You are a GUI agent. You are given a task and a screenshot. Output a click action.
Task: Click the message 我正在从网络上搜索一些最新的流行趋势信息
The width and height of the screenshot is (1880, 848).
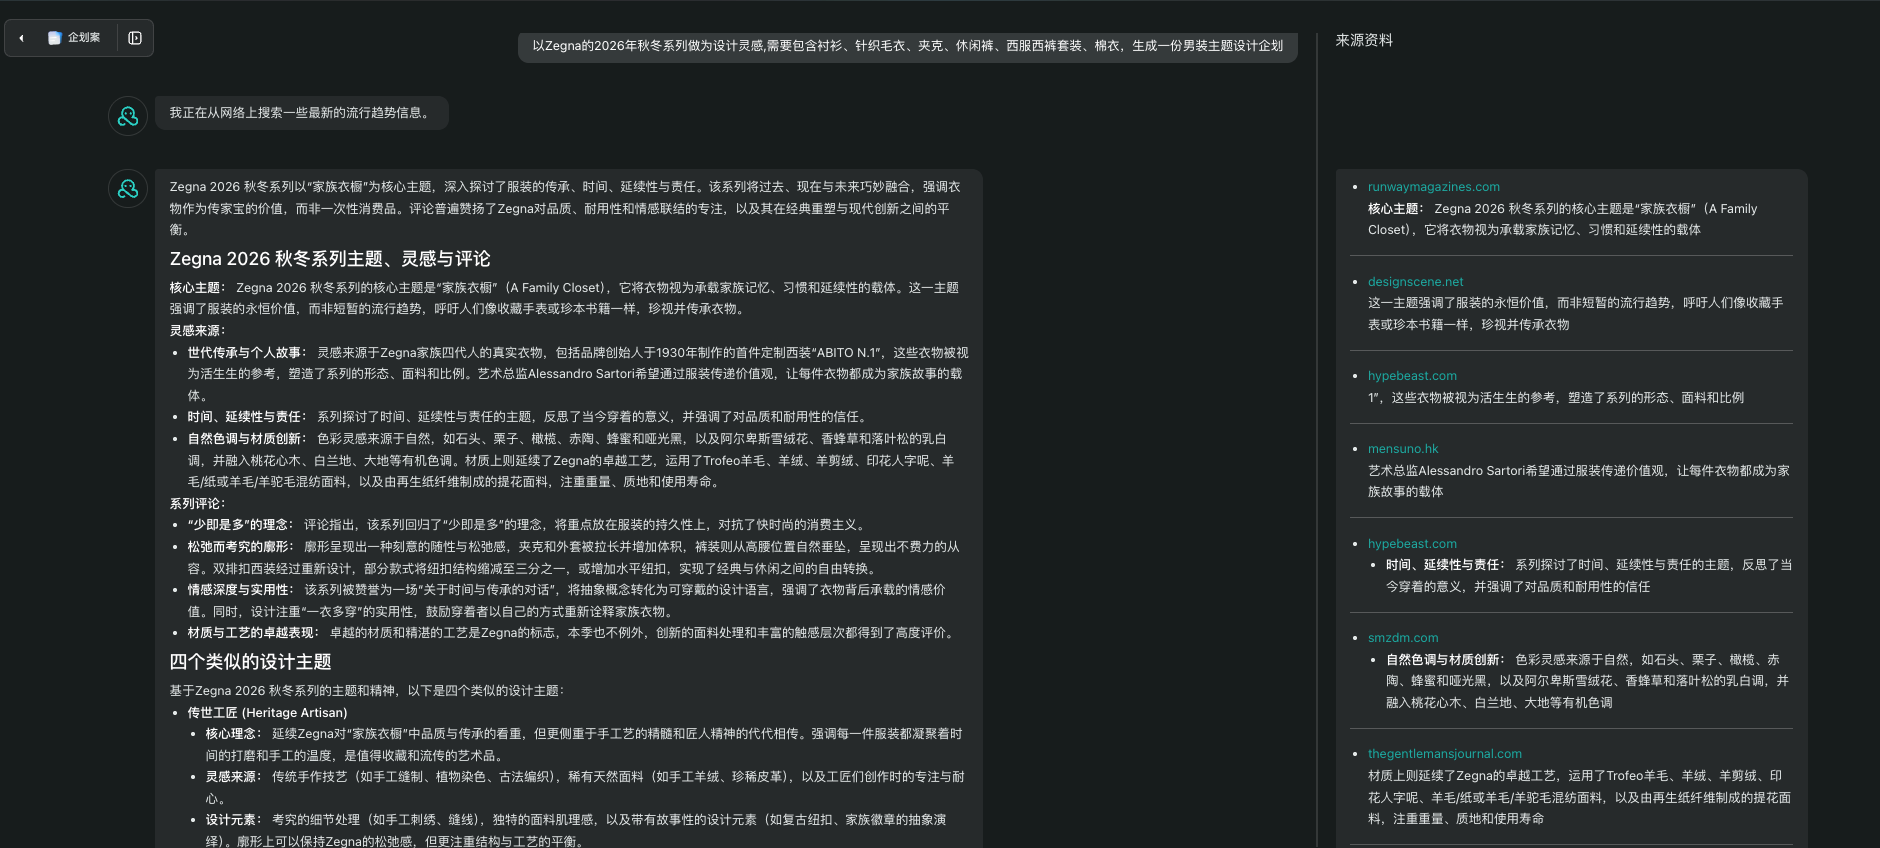point(301,113)
